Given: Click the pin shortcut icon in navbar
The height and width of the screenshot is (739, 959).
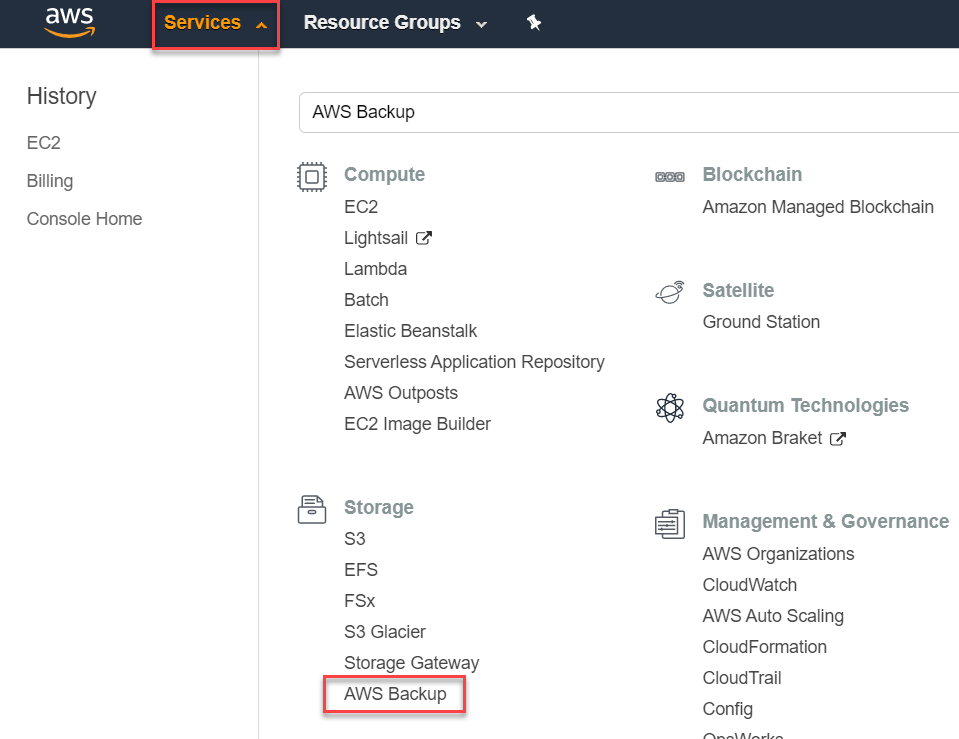Looking at the screenshot, I should tap(534, 23).
